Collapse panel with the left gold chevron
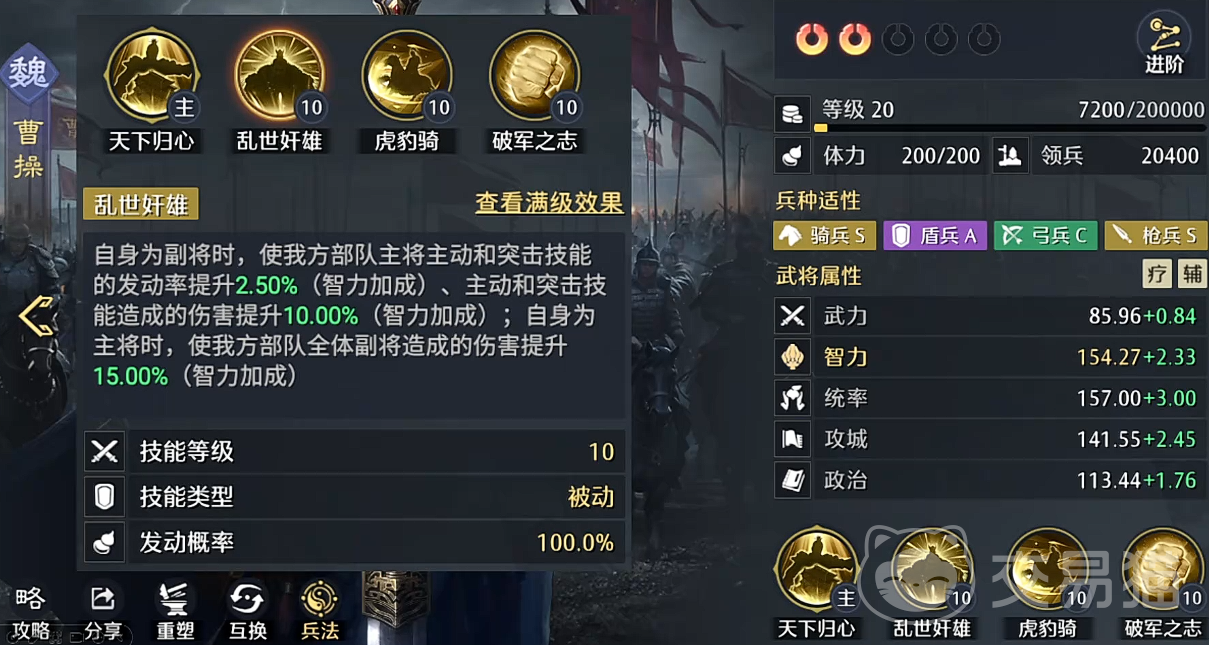This screenshot has width=1209, height=645. [x=37, y=318]
